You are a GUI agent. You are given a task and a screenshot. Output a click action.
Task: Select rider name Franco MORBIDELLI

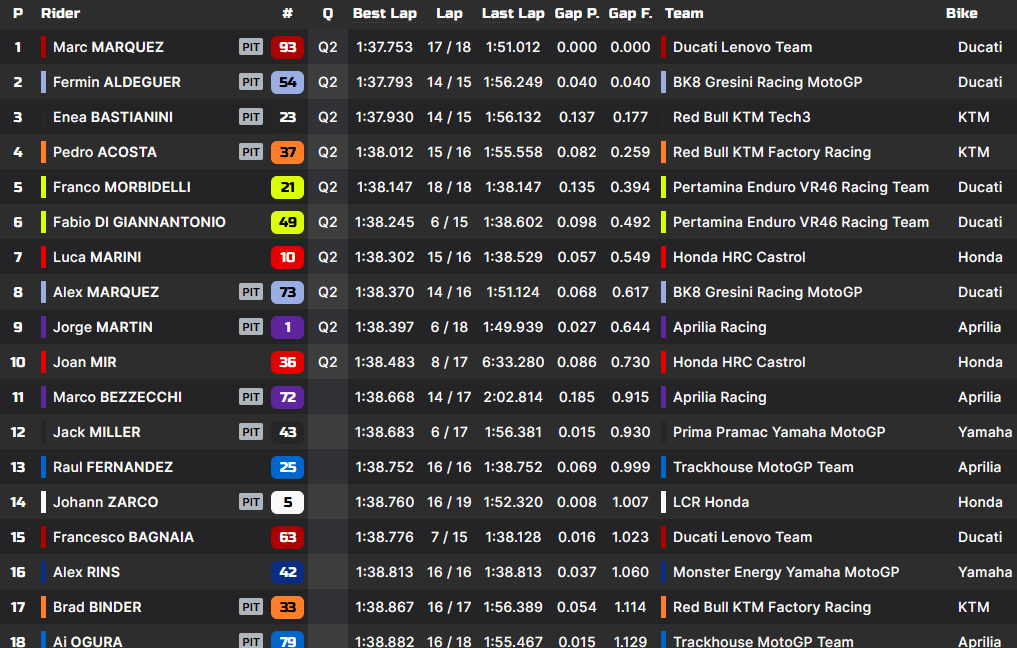pos(122,187)
